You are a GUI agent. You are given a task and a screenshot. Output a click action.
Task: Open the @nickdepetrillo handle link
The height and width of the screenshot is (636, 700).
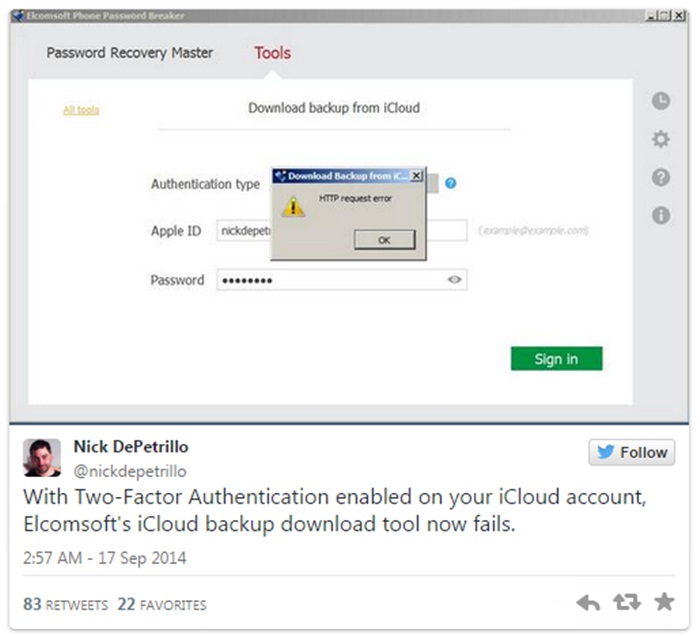(130, 471)
